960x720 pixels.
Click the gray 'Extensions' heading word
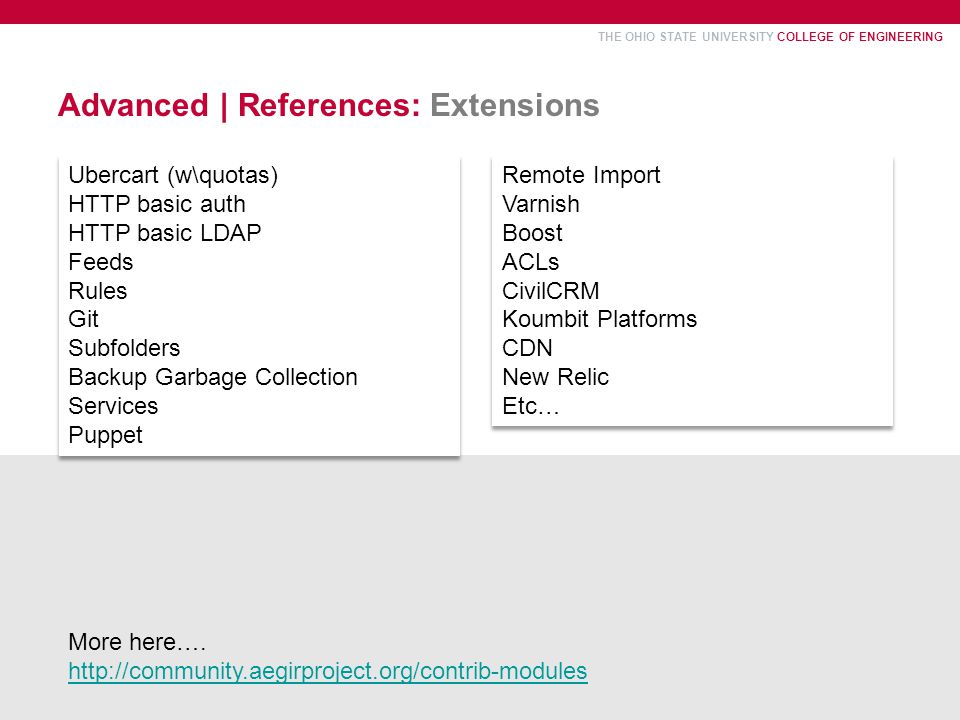(515, 105)
